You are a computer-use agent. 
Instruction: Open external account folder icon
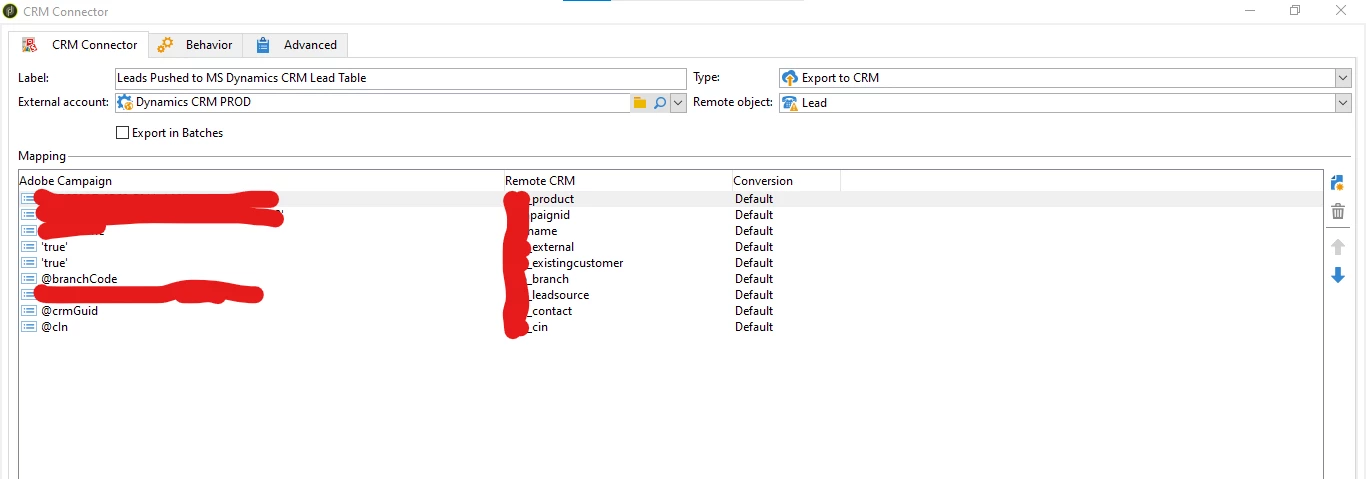coord(640,103)
